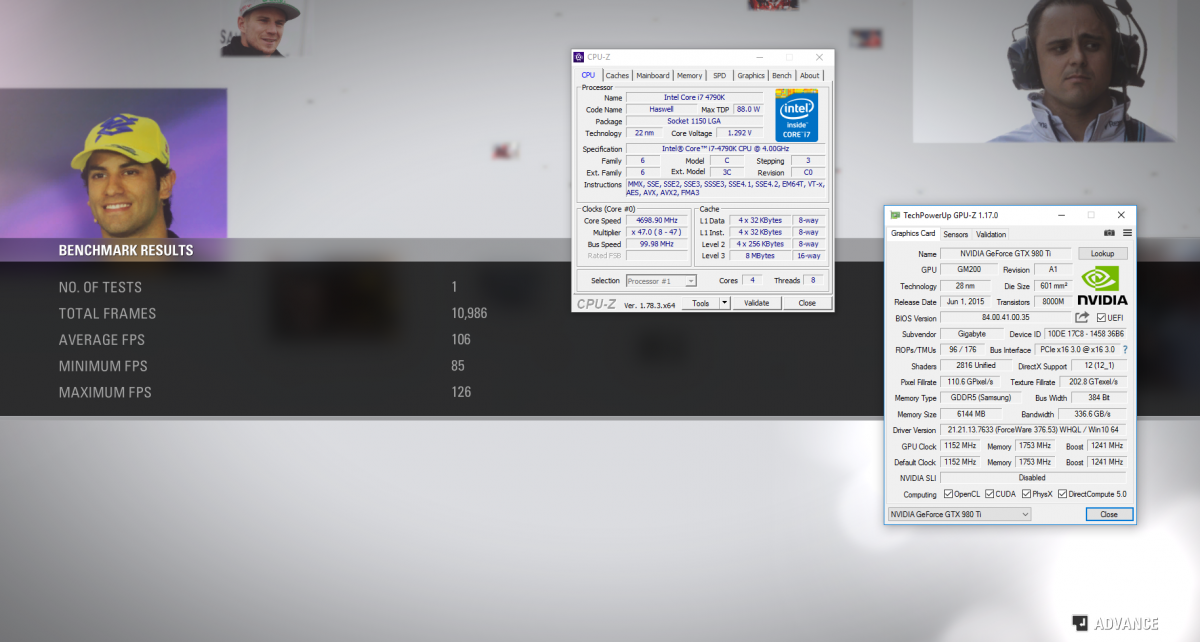Click the Driver Version field in GPU-Z
Image resolution: width=1200 pixels, height=642 pixels.
tap(1034, 430)
